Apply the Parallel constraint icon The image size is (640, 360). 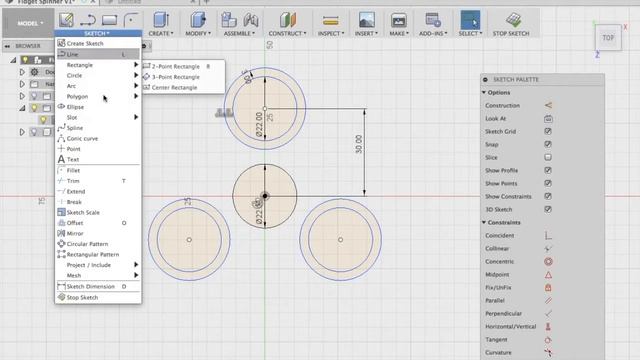[548, 301]
